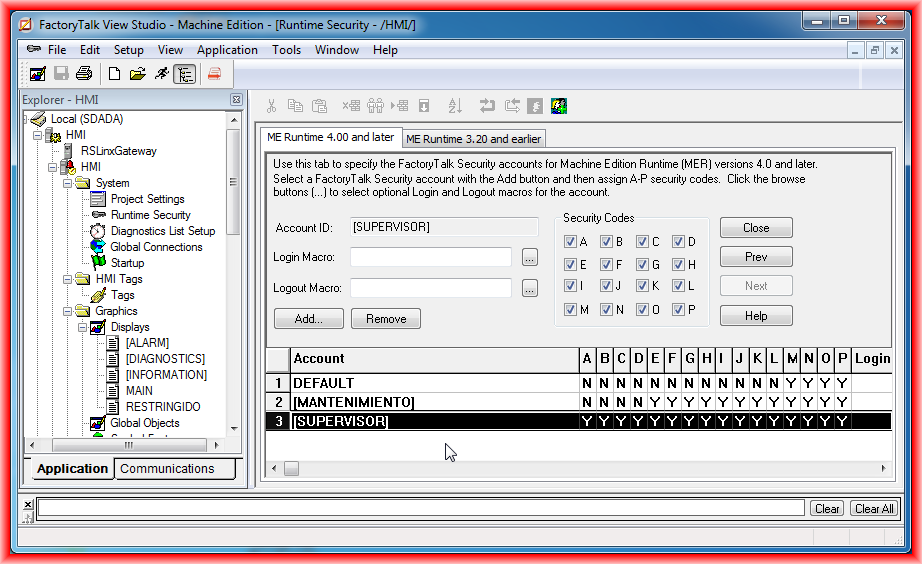The width and height of the screenshot is (922, 564).
Task: Switch to ME Runtime 3.20 and earlier tab
Action: [x=474, y=139]
